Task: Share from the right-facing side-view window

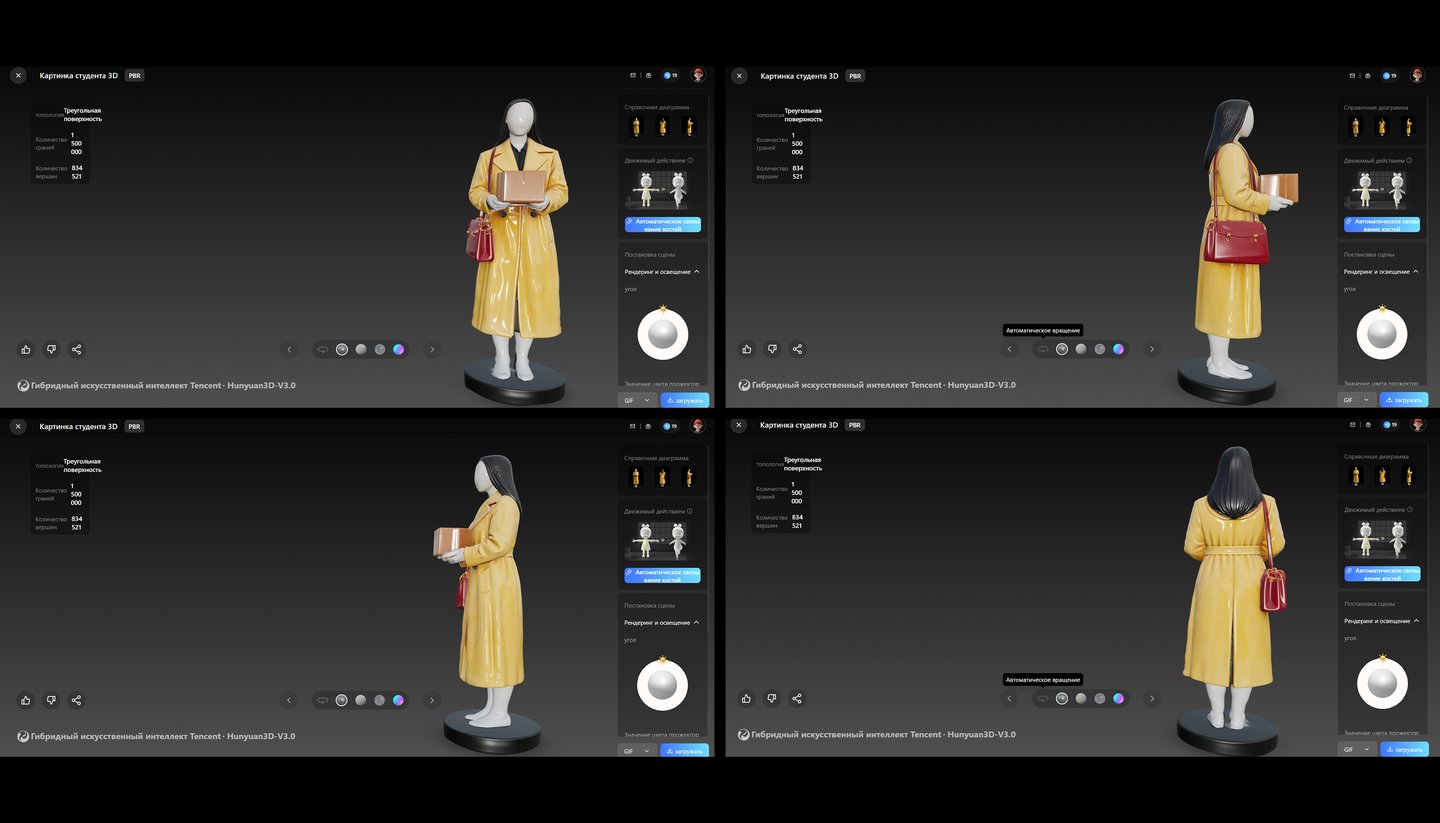Action: (x=797, y=349)
